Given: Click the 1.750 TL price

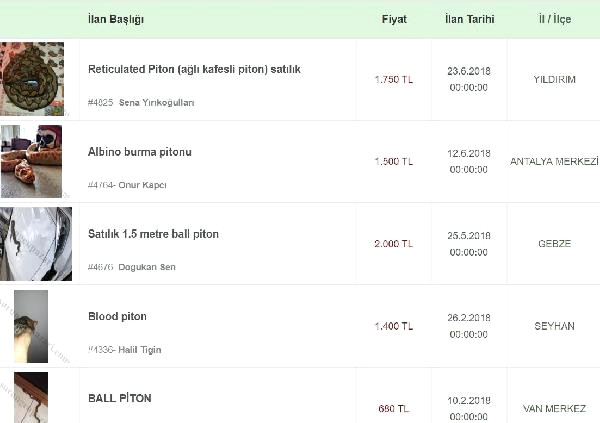Looking at the screenshot, I should pos(394,79).
